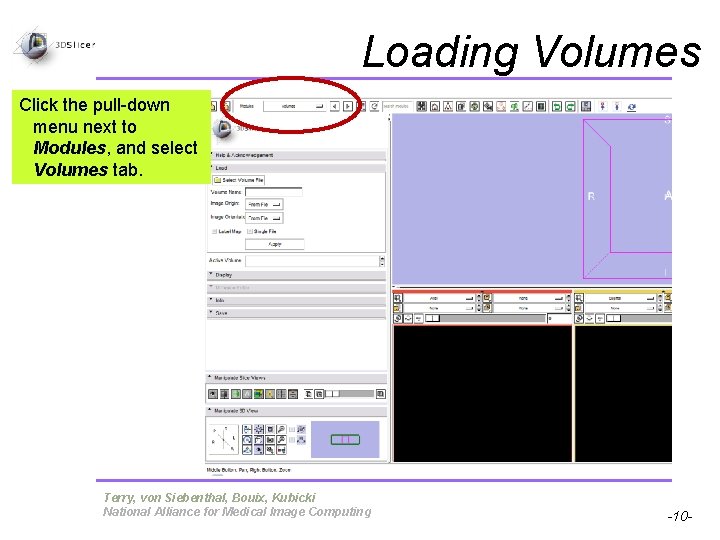Open the layout chooser toolbar icon

click(586, 107)
